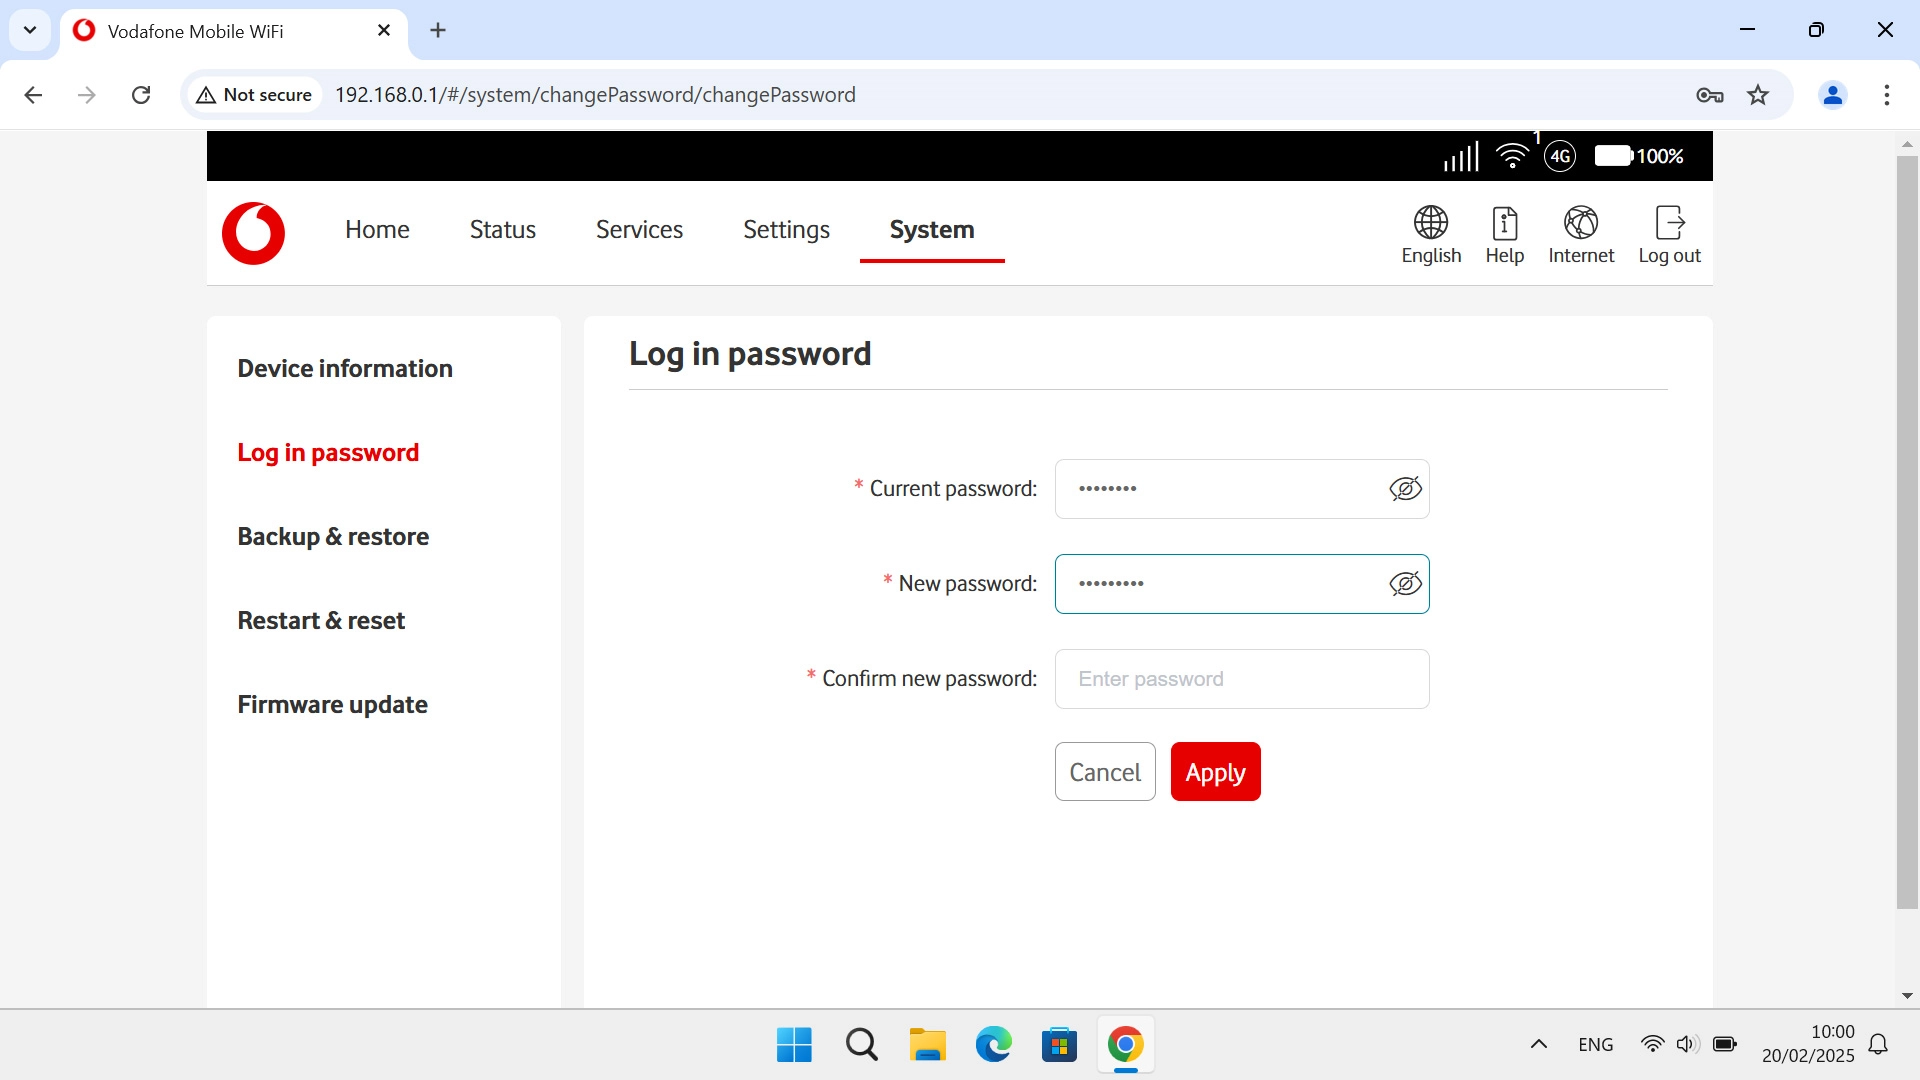Open Backup & restore section
Image resolution: width=1920 pixels, height=1080 pixels.
333,537
